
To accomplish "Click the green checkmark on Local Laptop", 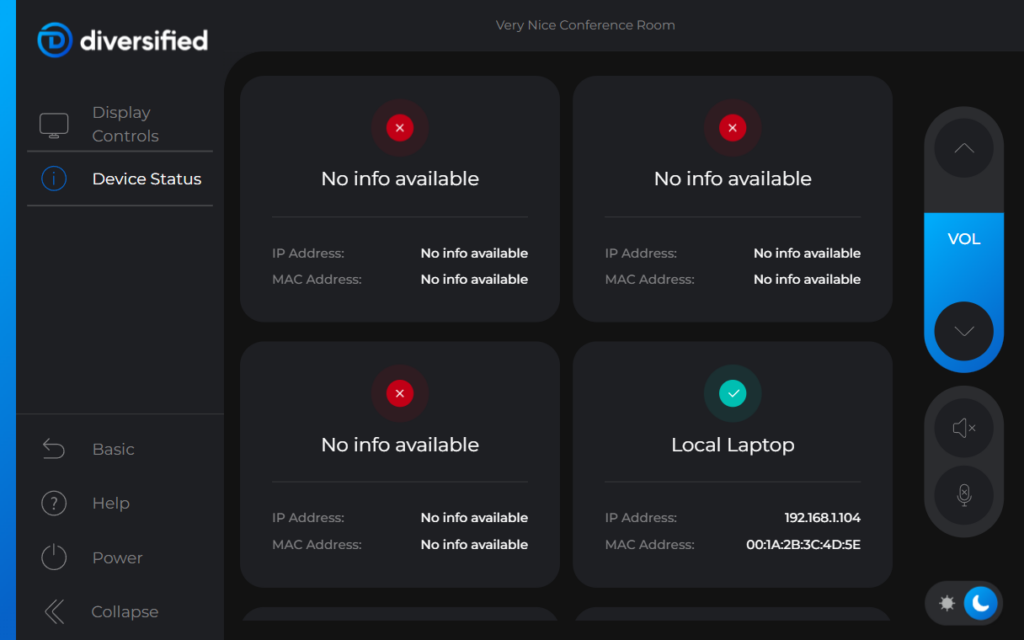I will click(x=733, y=394).
